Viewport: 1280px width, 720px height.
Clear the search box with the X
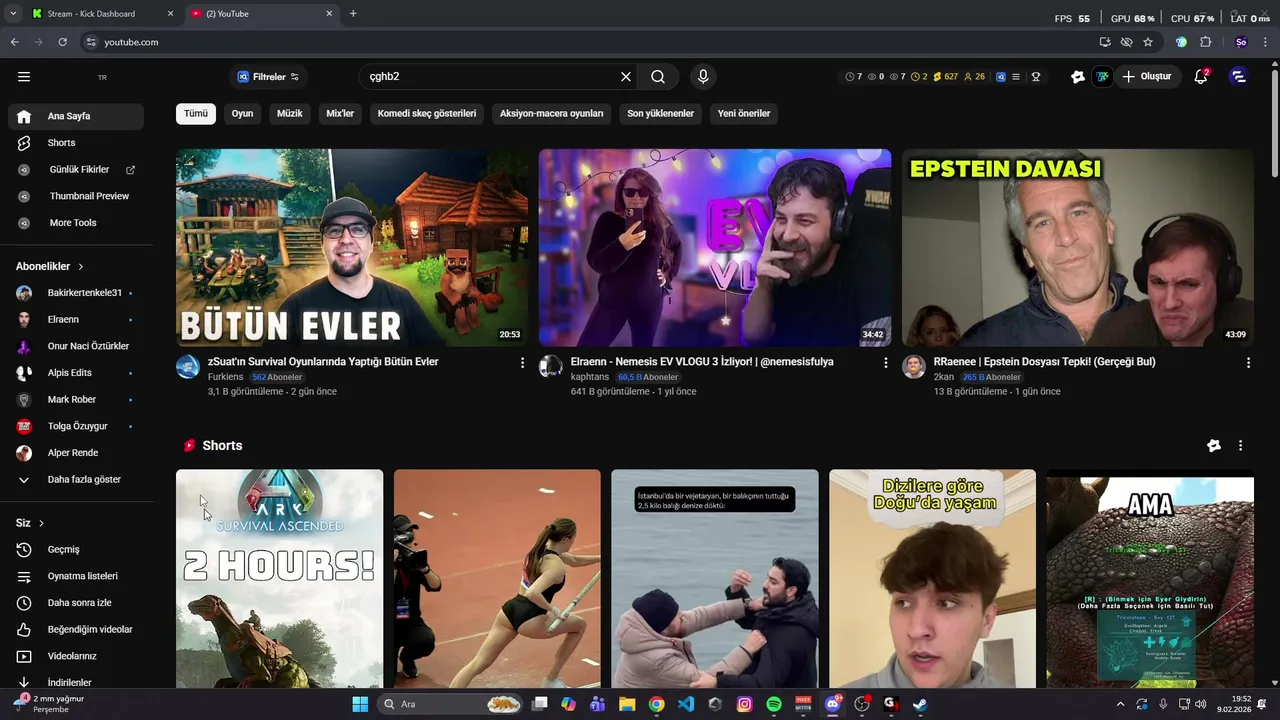[626, 77]
